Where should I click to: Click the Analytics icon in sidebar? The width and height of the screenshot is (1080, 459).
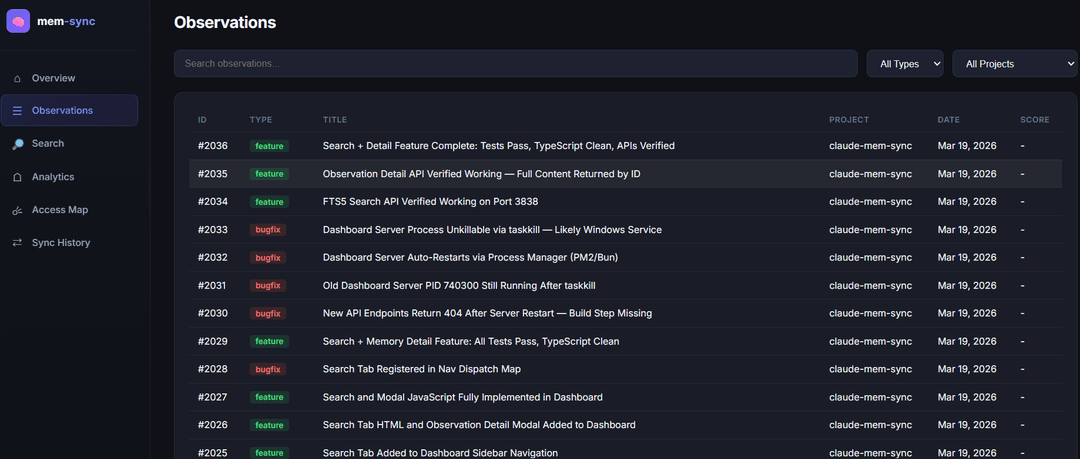point(17,177)
